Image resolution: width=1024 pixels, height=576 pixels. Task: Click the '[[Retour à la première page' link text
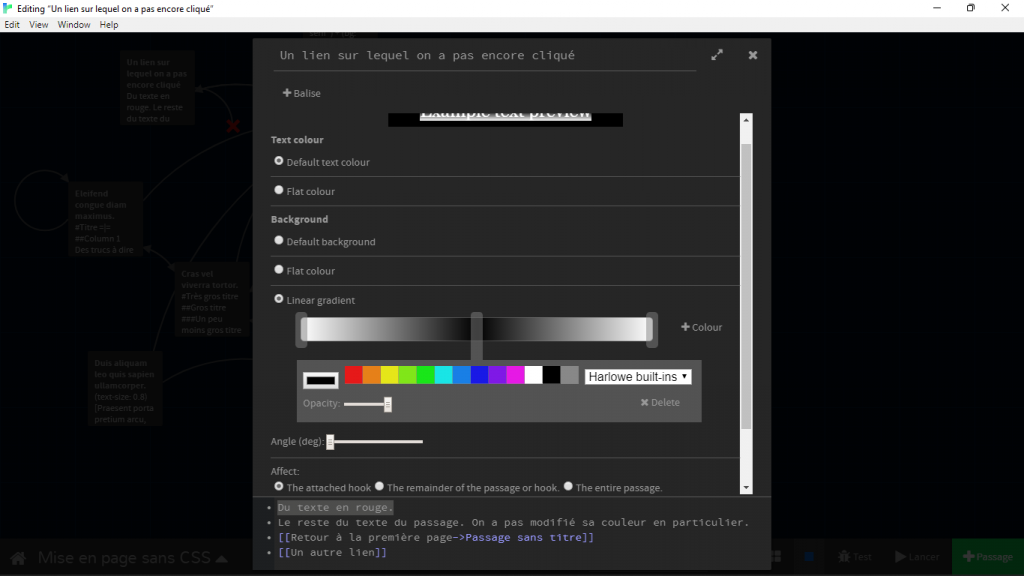pos(368,537)
